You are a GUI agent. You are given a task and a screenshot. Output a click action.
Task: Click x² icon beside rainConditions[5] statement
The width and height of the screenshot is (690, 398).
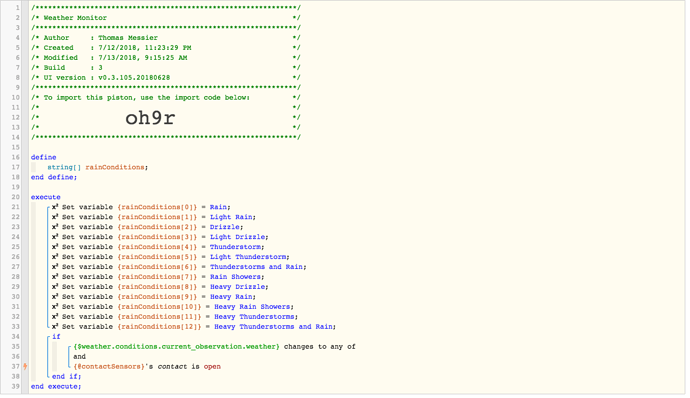pyautogui.click(x=55, y=257)
